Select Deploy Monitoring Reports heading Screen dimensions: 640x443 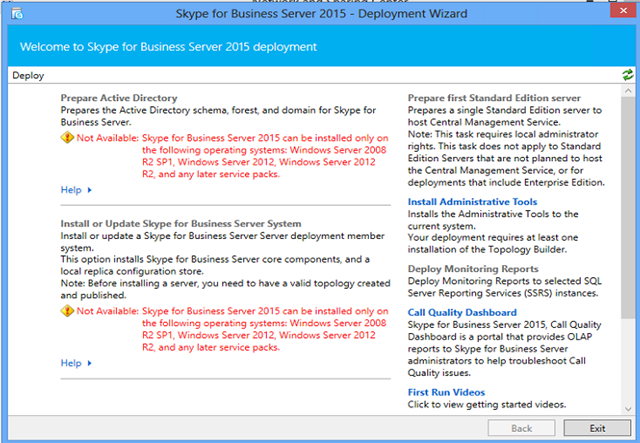(x=475, y=270)
